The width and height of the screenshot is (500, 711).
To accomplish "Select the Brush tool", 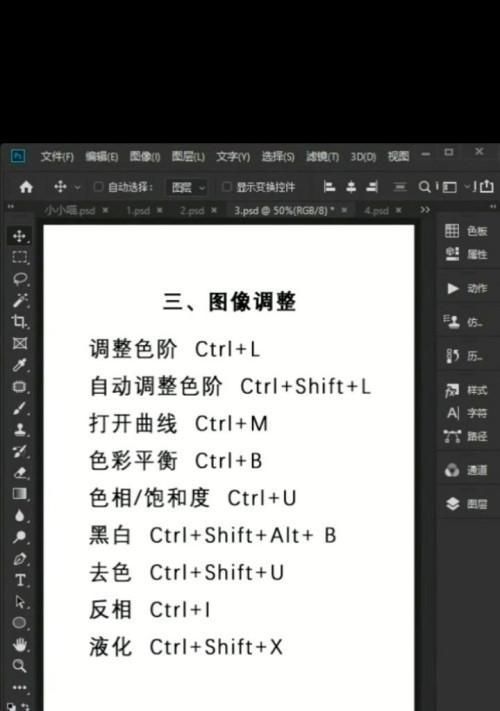I will click(x=19, y=408).
